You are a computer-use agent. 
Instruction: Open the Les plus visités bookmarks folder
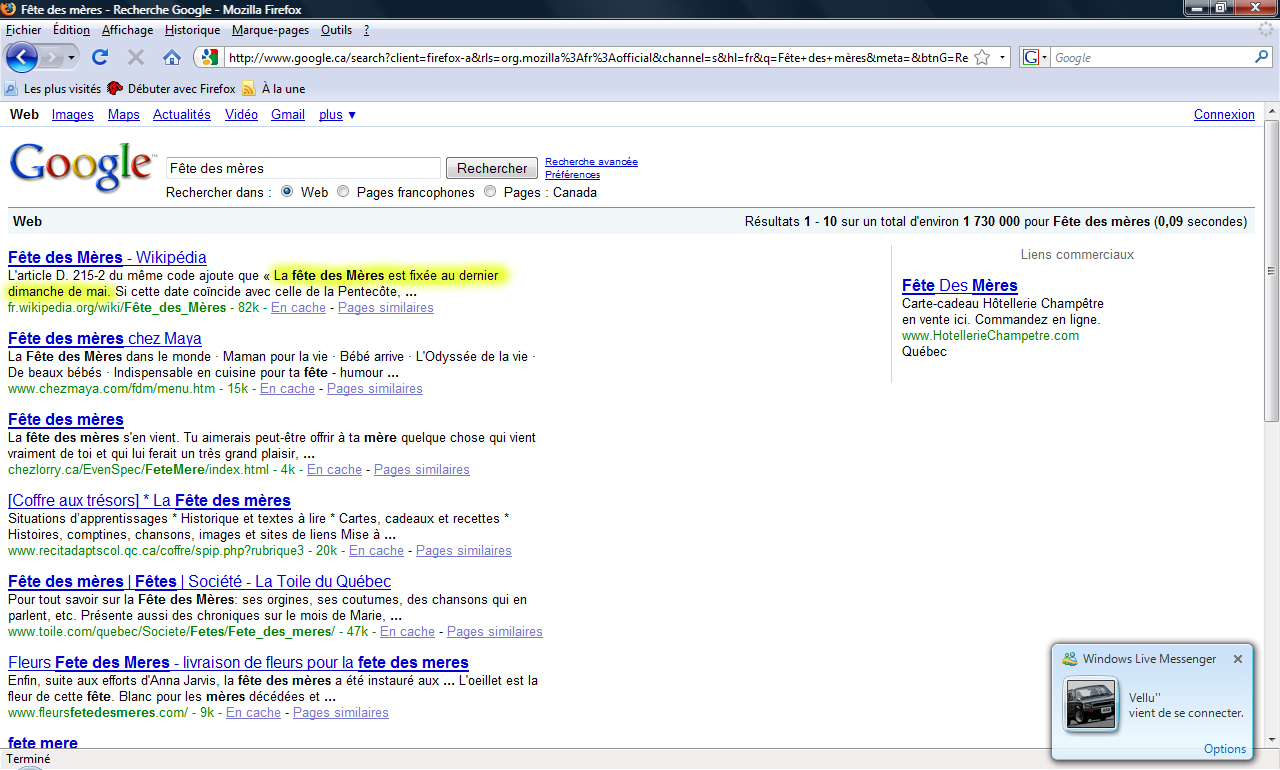[53, 89]
